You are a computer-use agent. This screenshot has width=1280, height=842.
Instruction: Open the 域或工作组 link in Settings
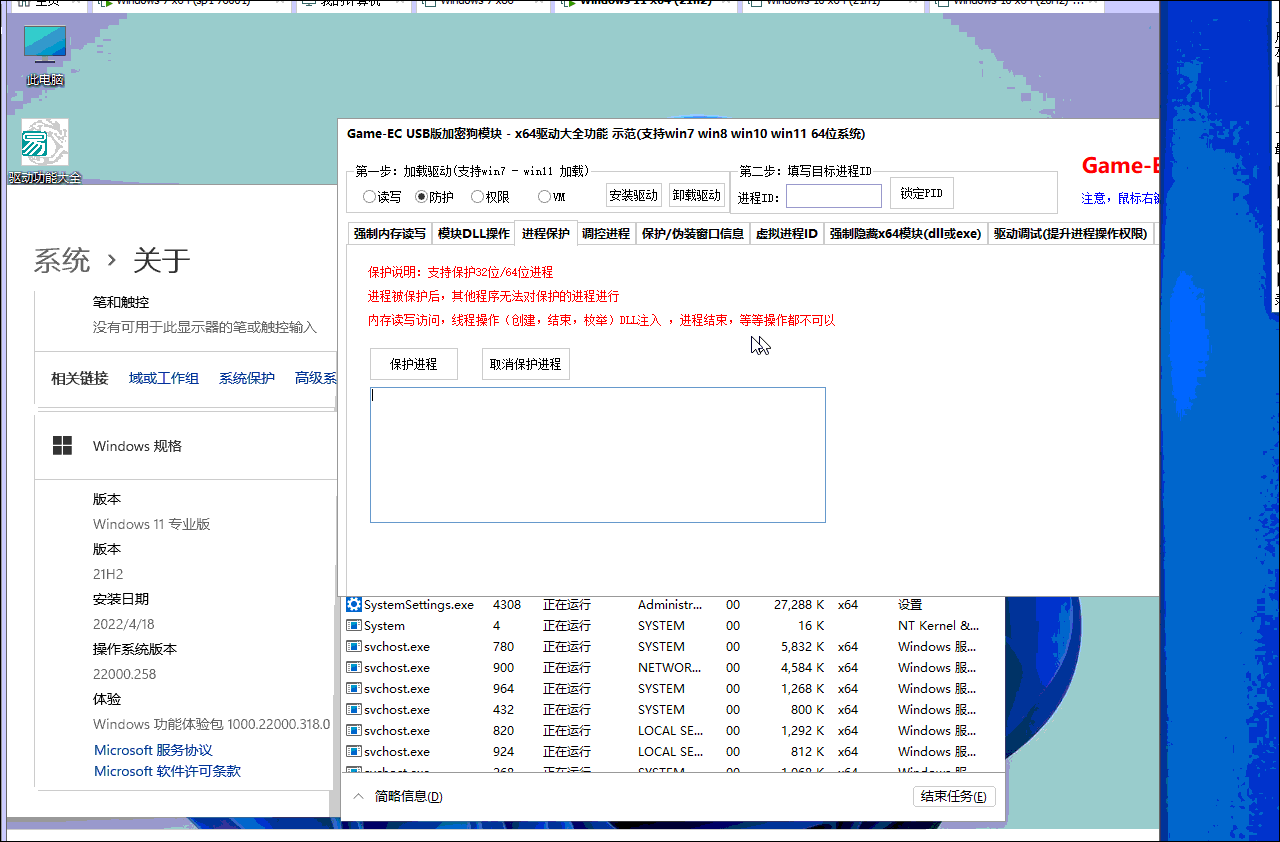tap(164, 378)
